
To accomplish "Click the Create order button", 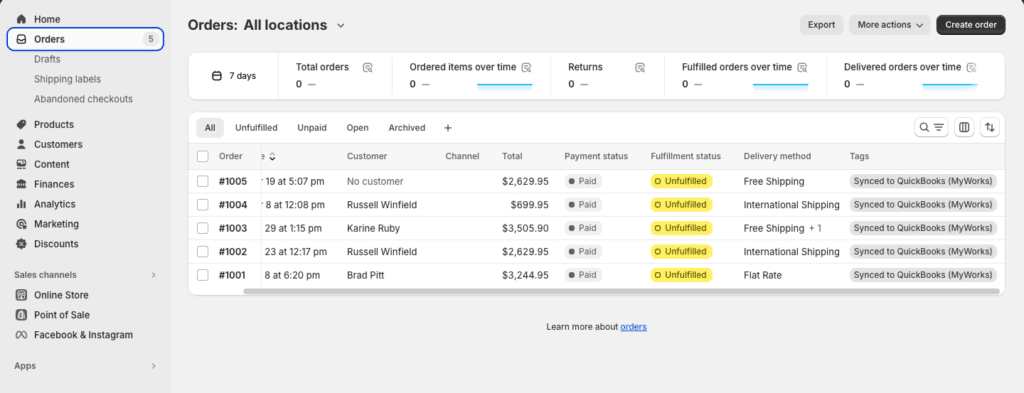I will [970, 25].
